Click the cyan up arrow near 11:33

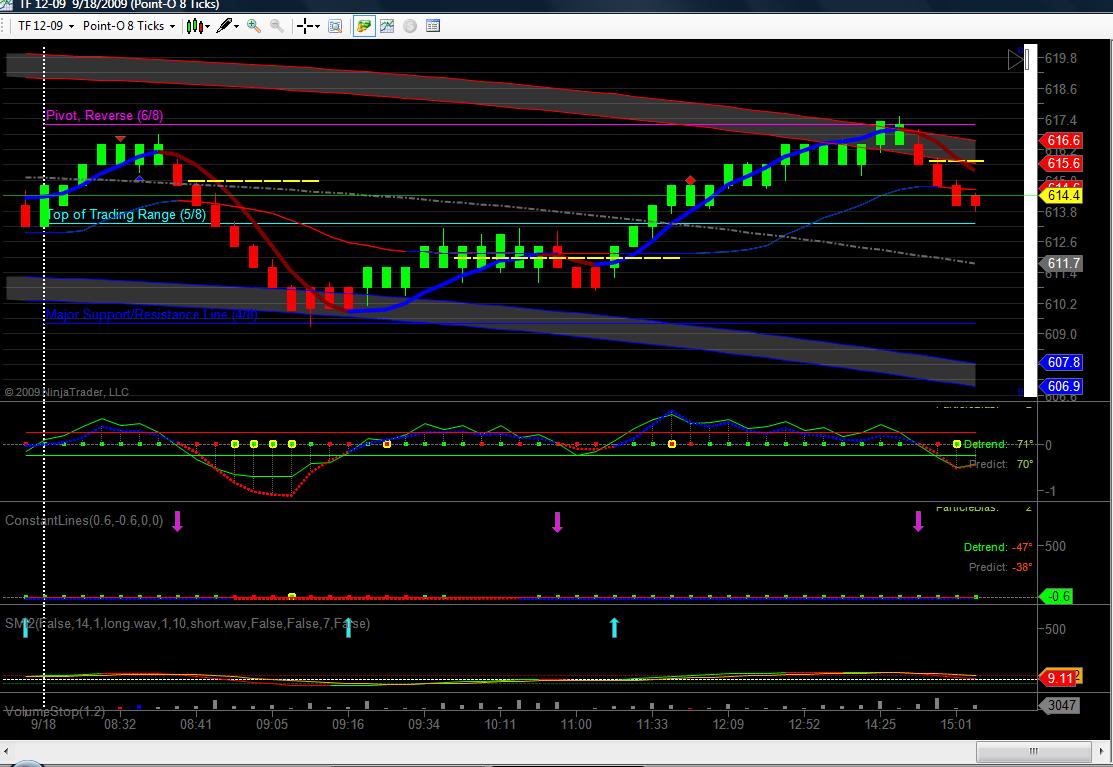(x=614, y=627)
